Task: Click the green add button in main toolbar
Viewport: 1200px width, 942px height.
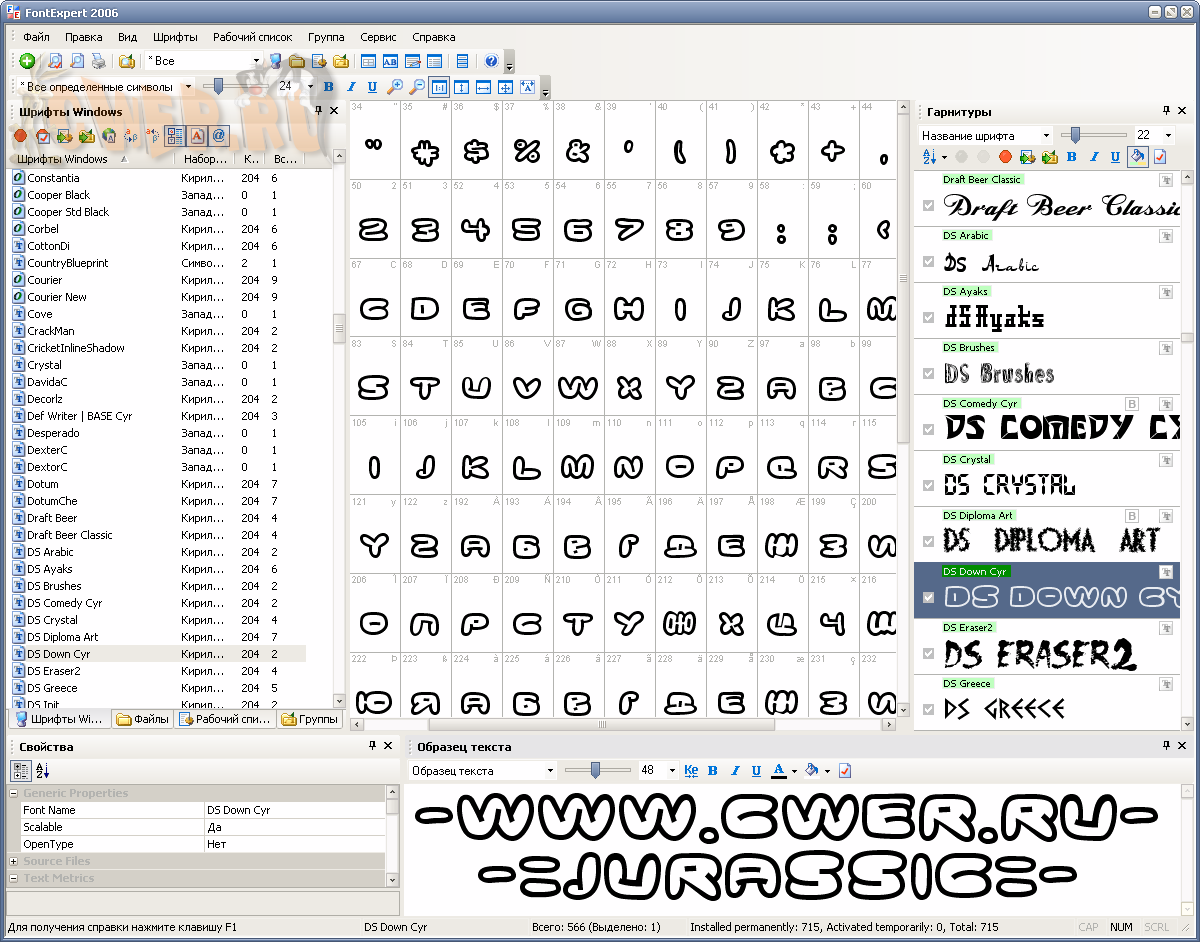Action: tap(27, 62)
